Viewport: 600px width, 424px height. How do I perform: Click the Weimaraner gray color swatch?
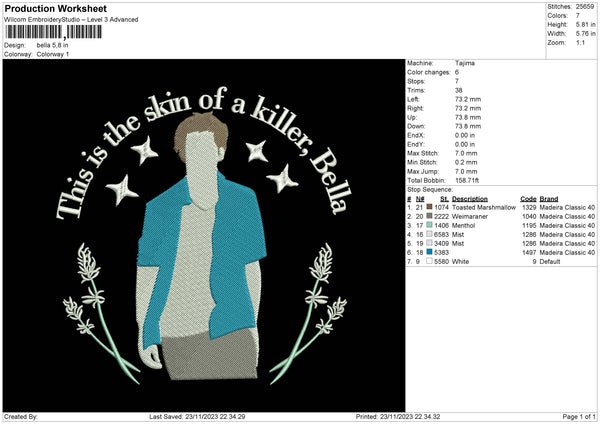[x=429, y=216]
